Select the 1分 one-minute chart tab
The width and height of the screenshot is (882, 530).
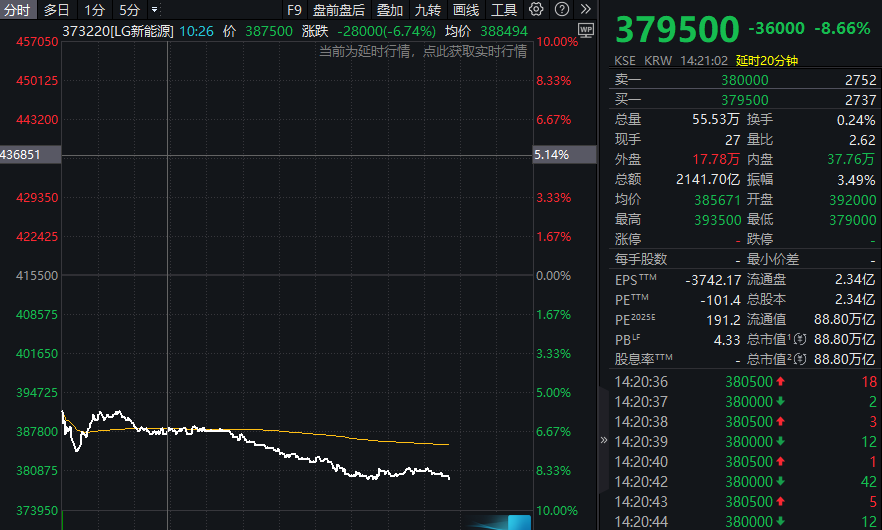click(x=94, y=10)
